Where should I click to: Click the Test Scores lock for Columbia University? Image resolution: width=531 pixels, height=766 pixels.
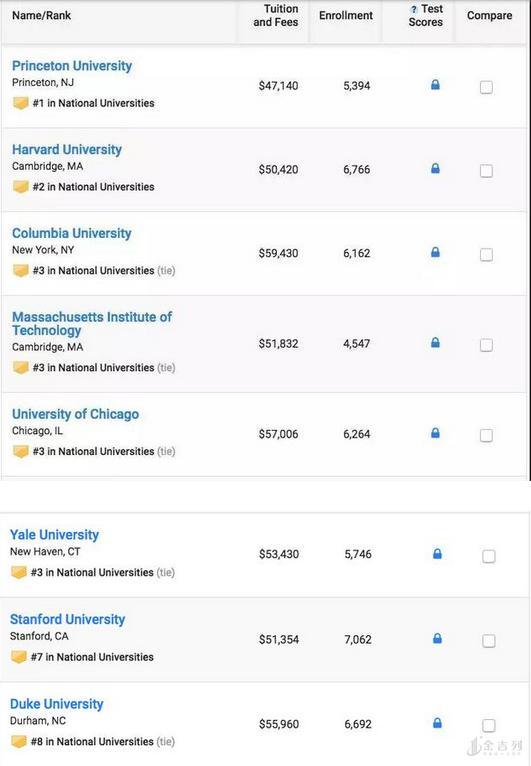click(x=435, y=252)
